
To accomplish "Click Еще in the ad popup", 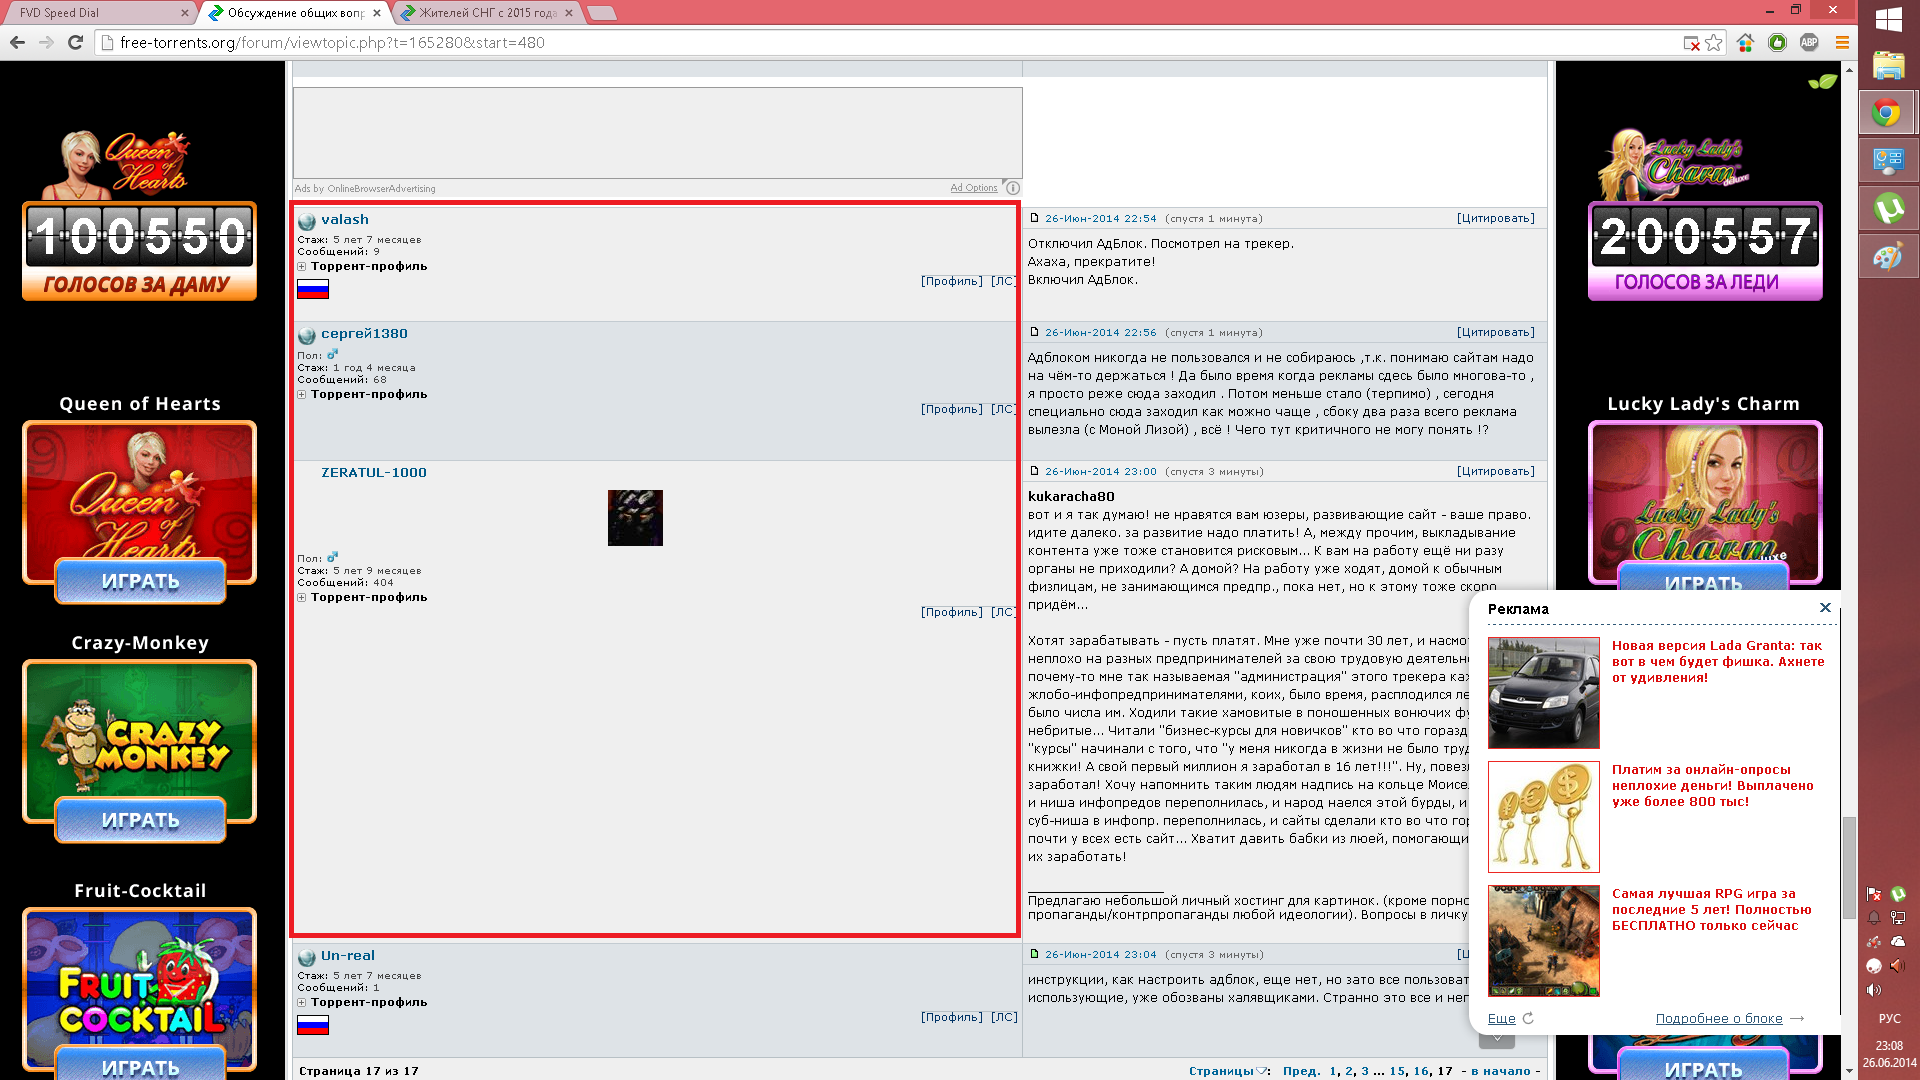I will click(1501, 1019).
